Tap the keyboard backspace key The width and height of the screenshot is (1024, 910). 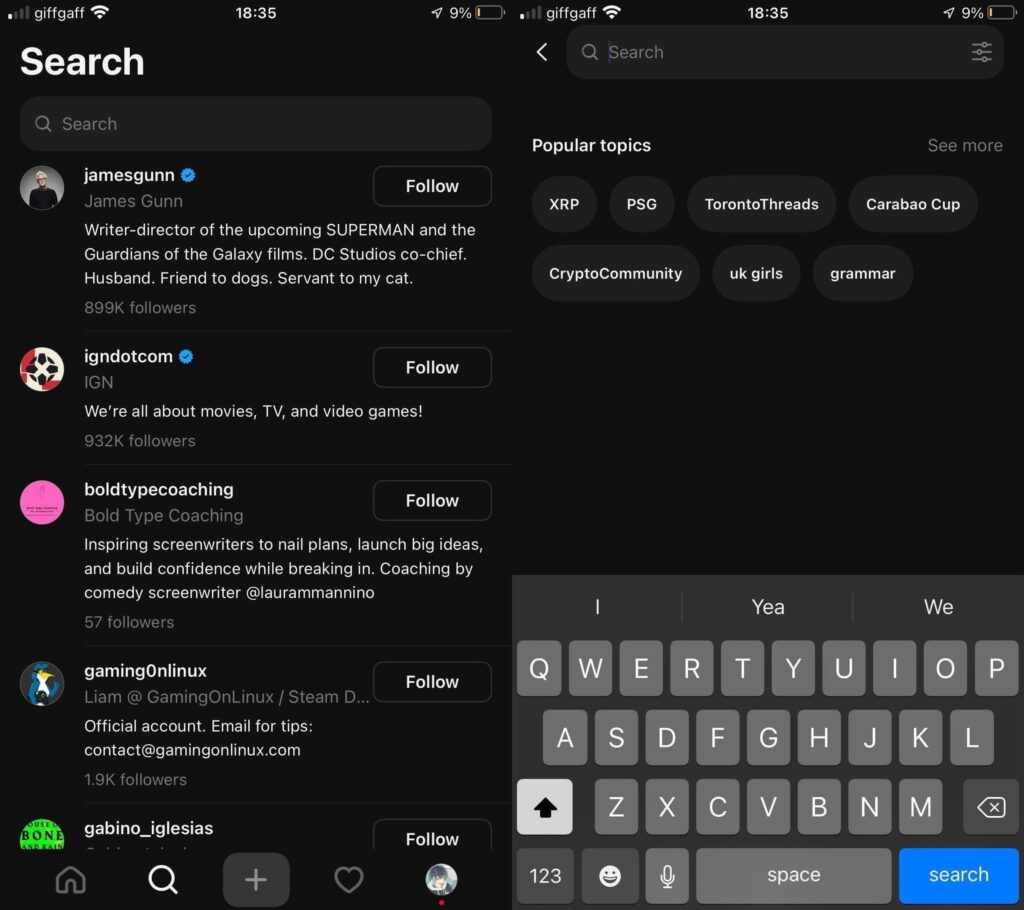(991, 807)
